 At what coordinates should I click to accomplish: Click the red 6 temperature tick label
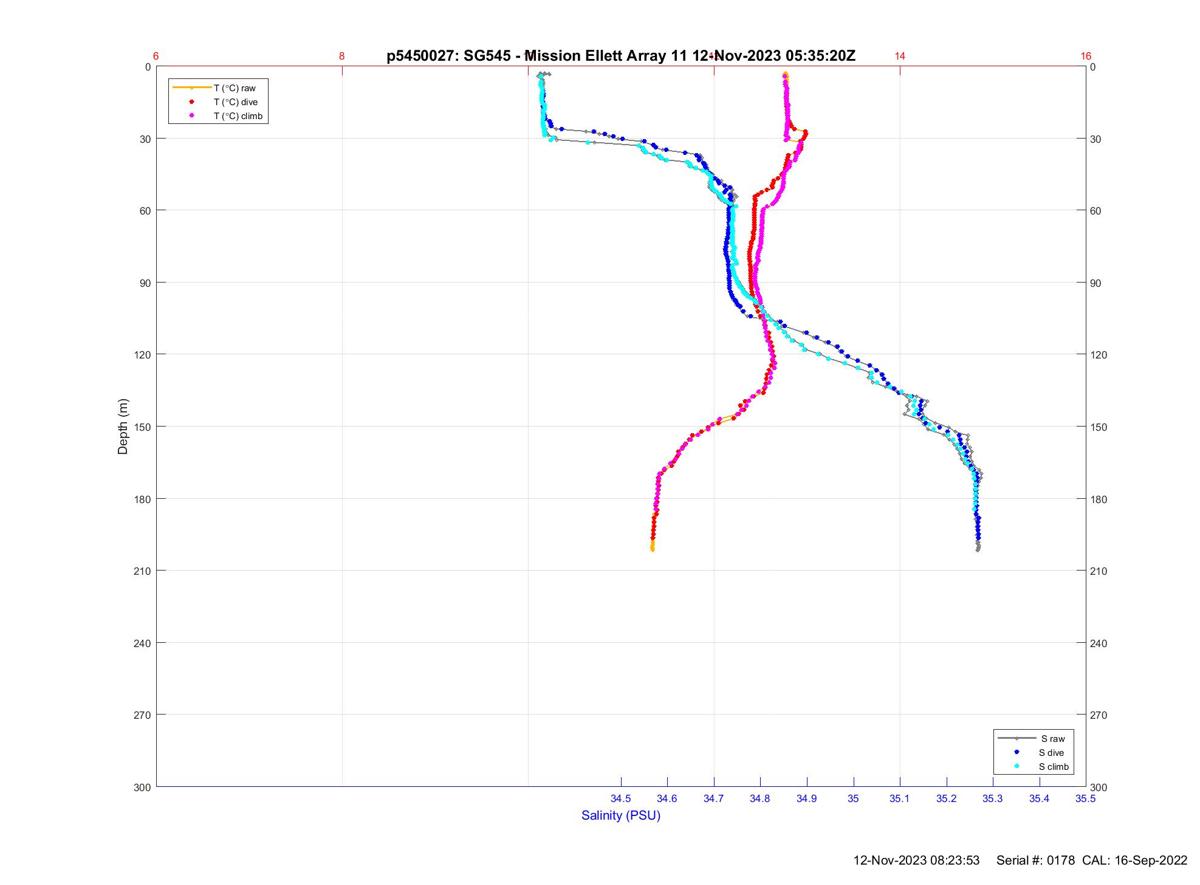click(157, 56)
